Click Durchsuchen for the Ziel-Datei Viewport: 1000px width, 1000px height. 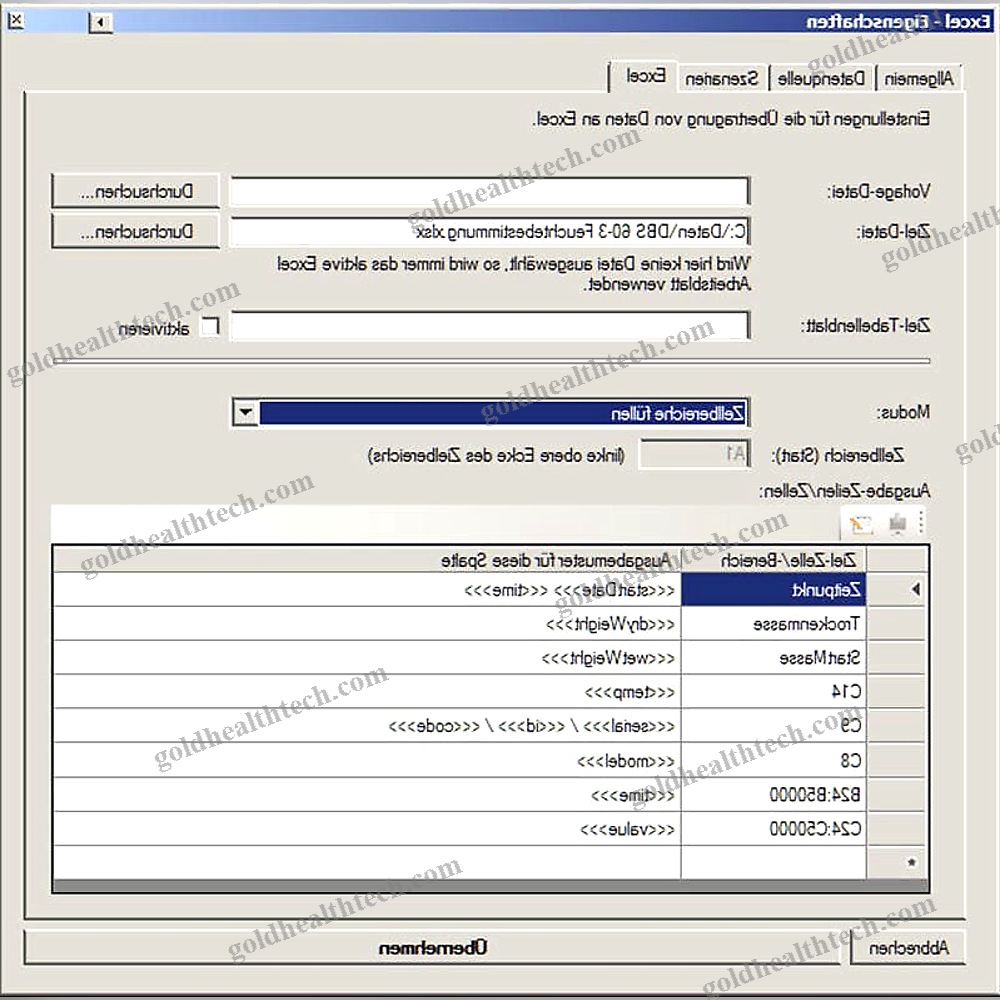[136, 232]
